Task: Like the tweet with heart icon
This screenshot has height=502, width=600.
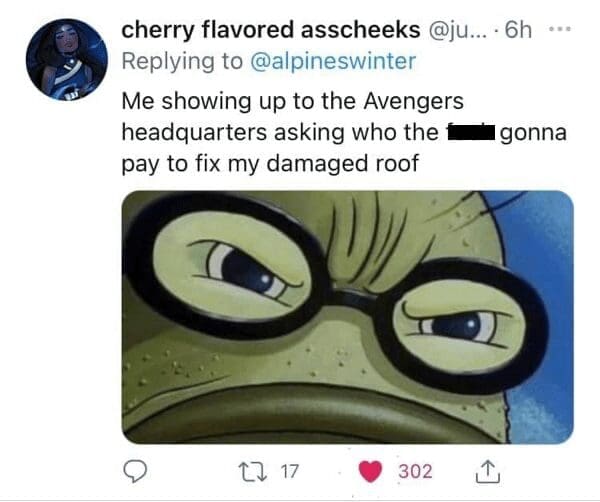Action: point(370,471)
